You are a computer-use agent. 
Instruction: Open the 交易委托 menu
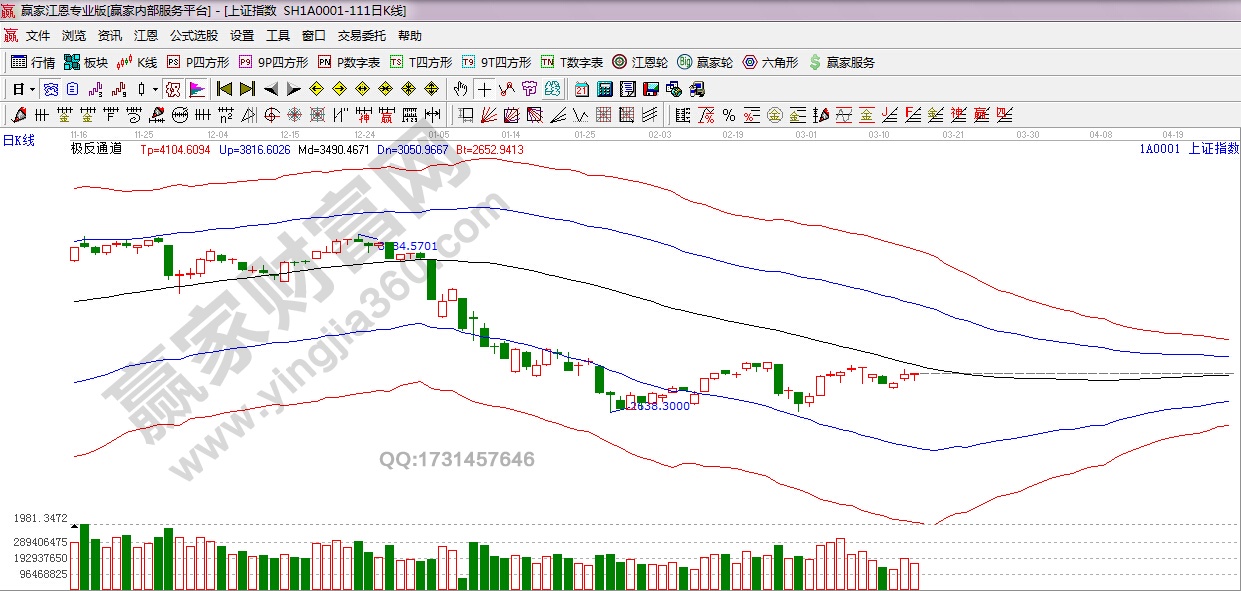tap(361, 35)
